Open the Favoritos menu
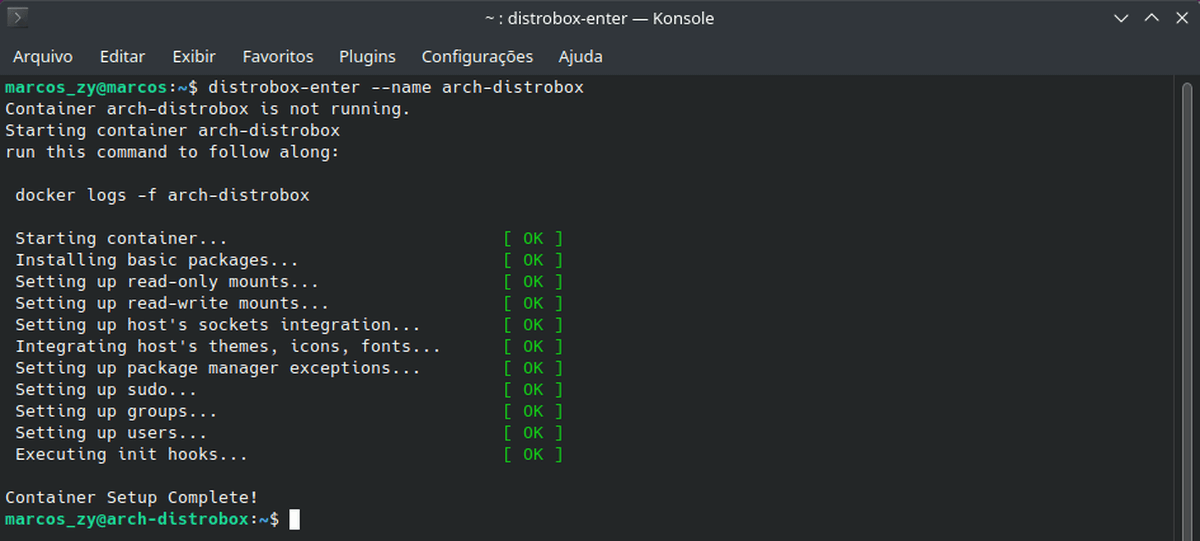The image size is (1200, 541). tap(278, 57)
